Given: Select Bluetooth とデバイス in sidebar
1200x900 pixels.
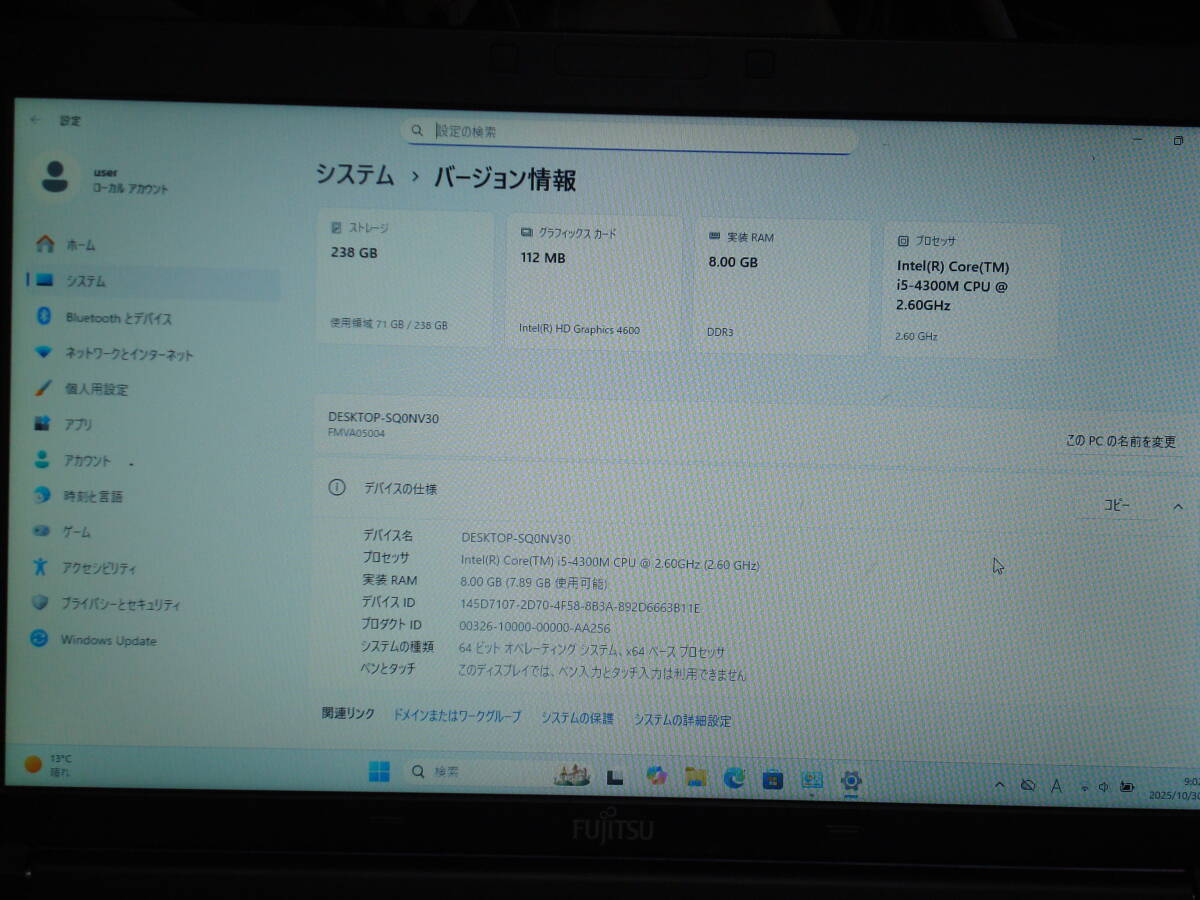Looking at the screenshot, I should 118,318.
